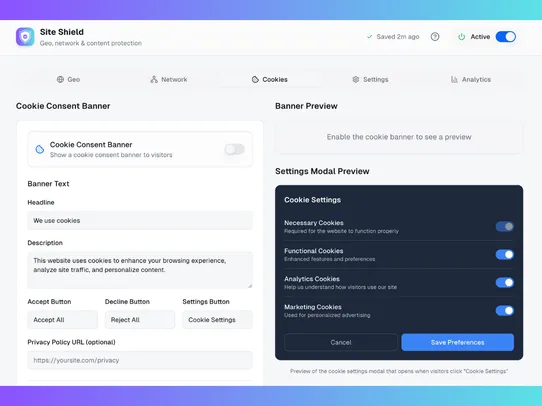Click the globe icon on Geo tab
Screen dimensions: 542x406
coord(60,79)
